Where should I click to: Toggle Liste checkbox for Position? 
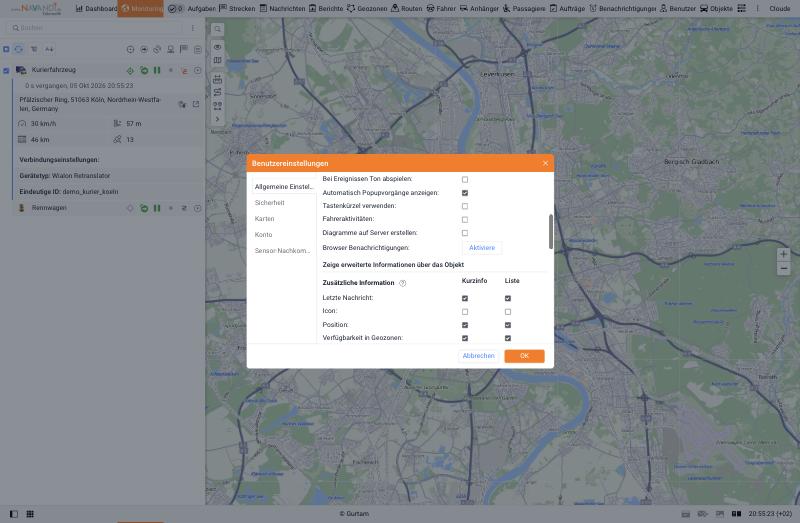point(508,325)
